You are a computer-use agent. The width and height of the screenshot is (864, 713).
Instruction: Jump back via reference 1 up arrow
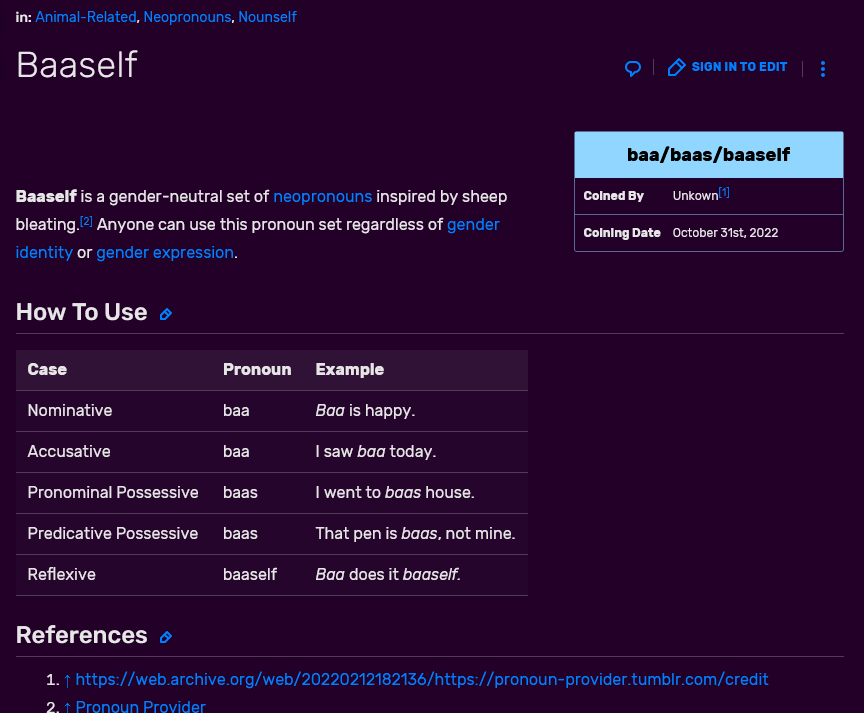pyautogui.click(x=67, y=680)
